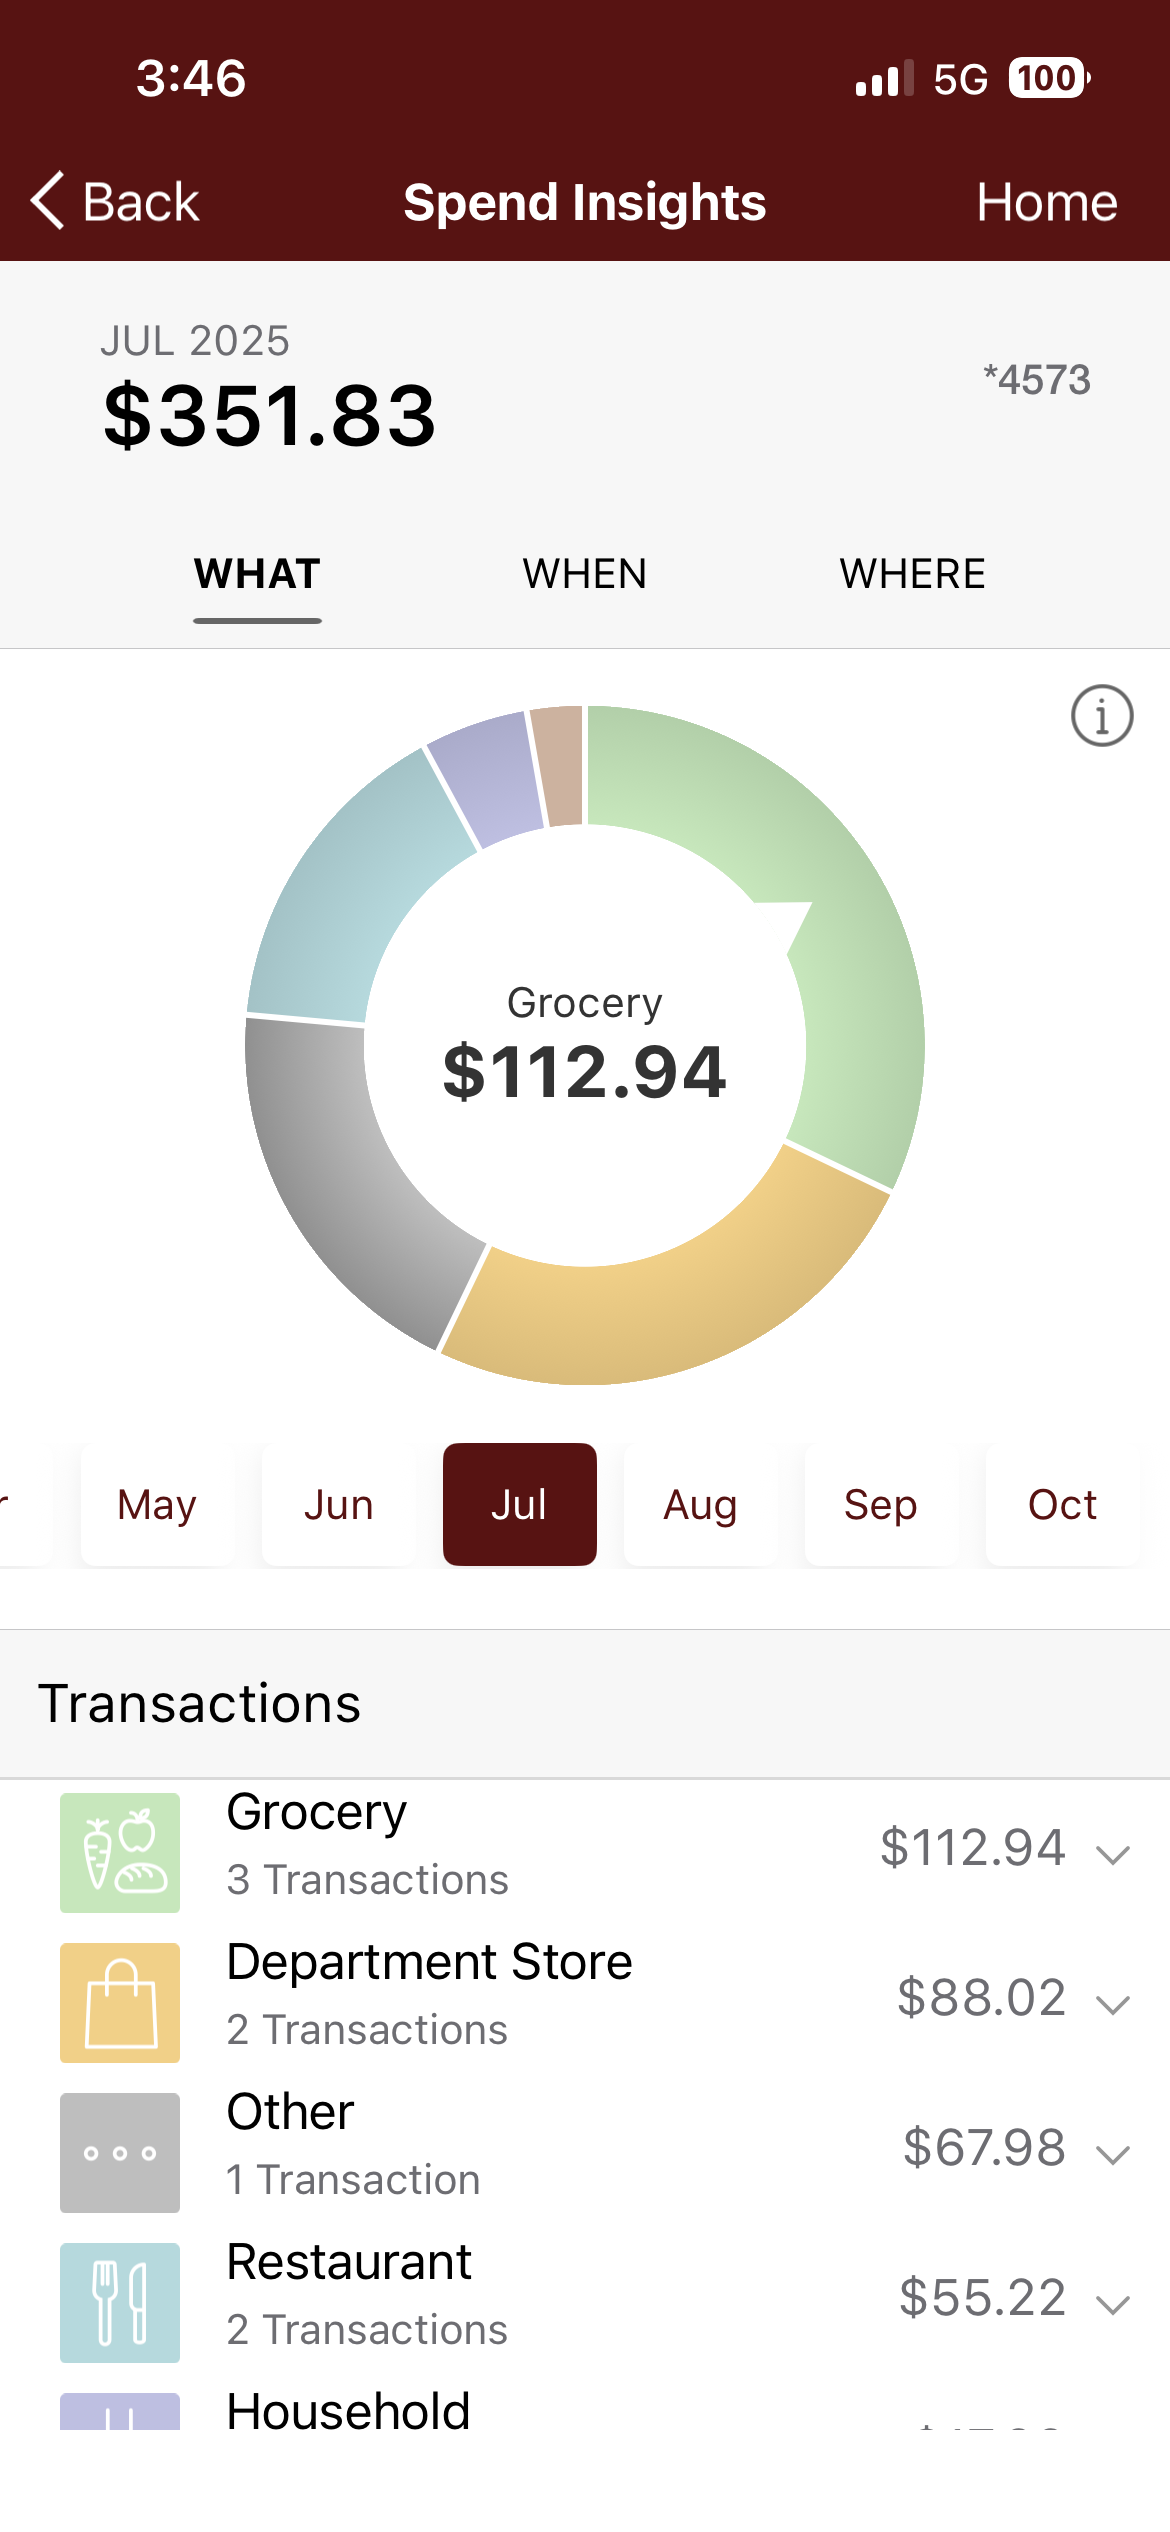Select the Jun month button

pos(338,1504)
